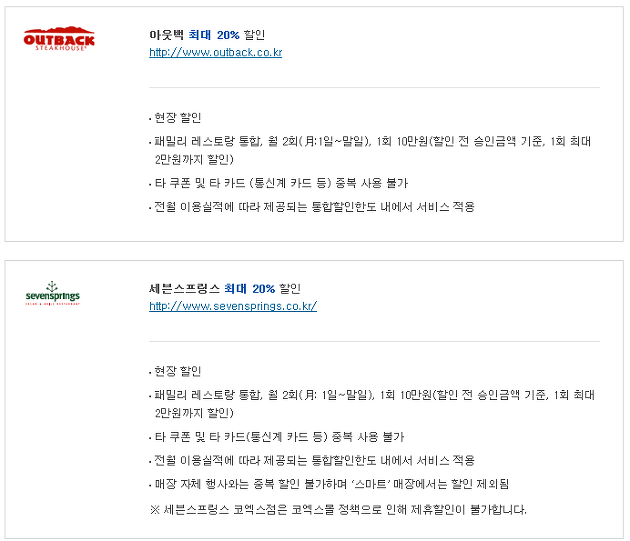Click Outback's 2만원까지 할인 continuation line
This screenshot has width=630, height=541.
(194, 160)
